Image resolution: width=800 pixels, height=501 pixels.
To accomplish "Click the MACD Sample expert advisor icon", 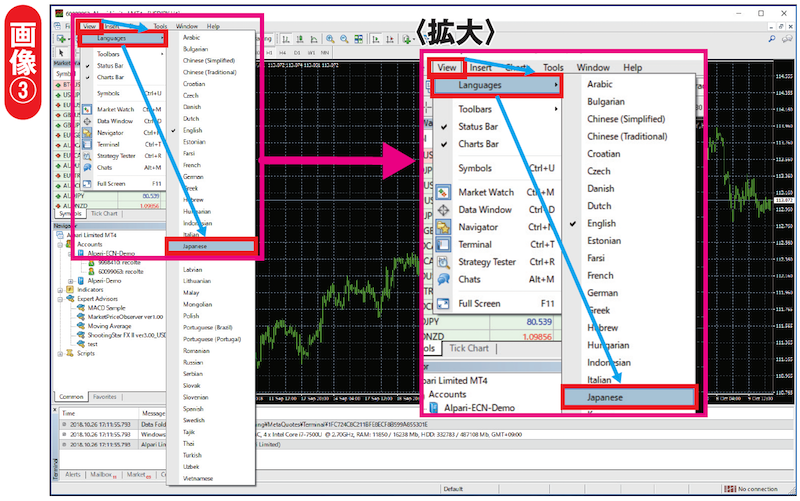I will (x=81, y=308).
